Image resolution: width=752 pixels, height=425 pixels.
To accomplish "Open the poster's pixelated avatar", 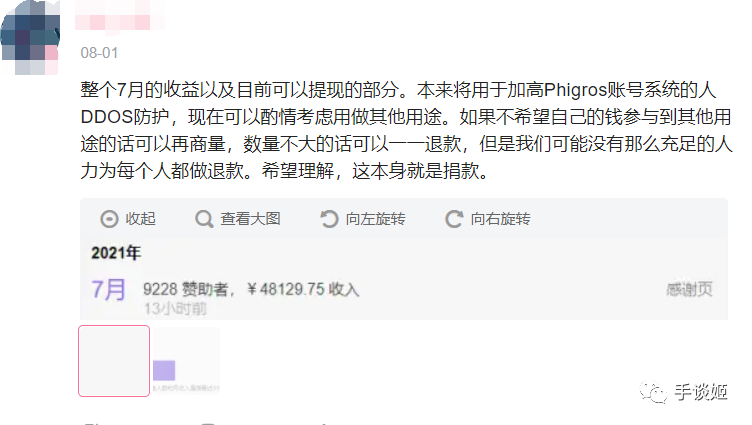I will point(30,37).
